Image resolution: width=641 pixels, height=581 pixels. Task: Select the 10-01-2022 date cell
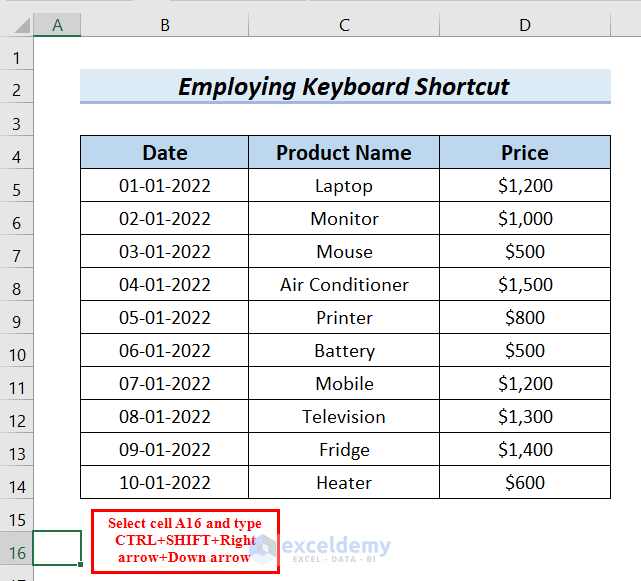click(164, 482)
